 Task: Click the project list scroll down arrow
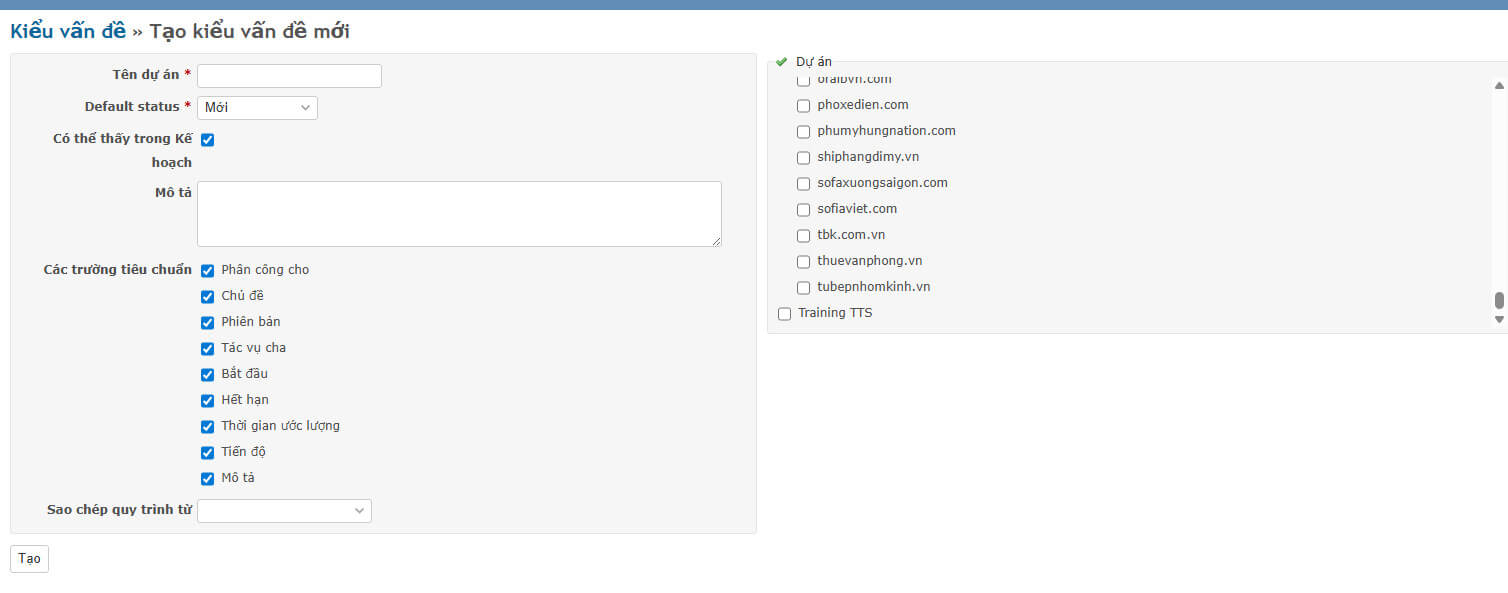pyautogui.click(x=1499, y=319)
